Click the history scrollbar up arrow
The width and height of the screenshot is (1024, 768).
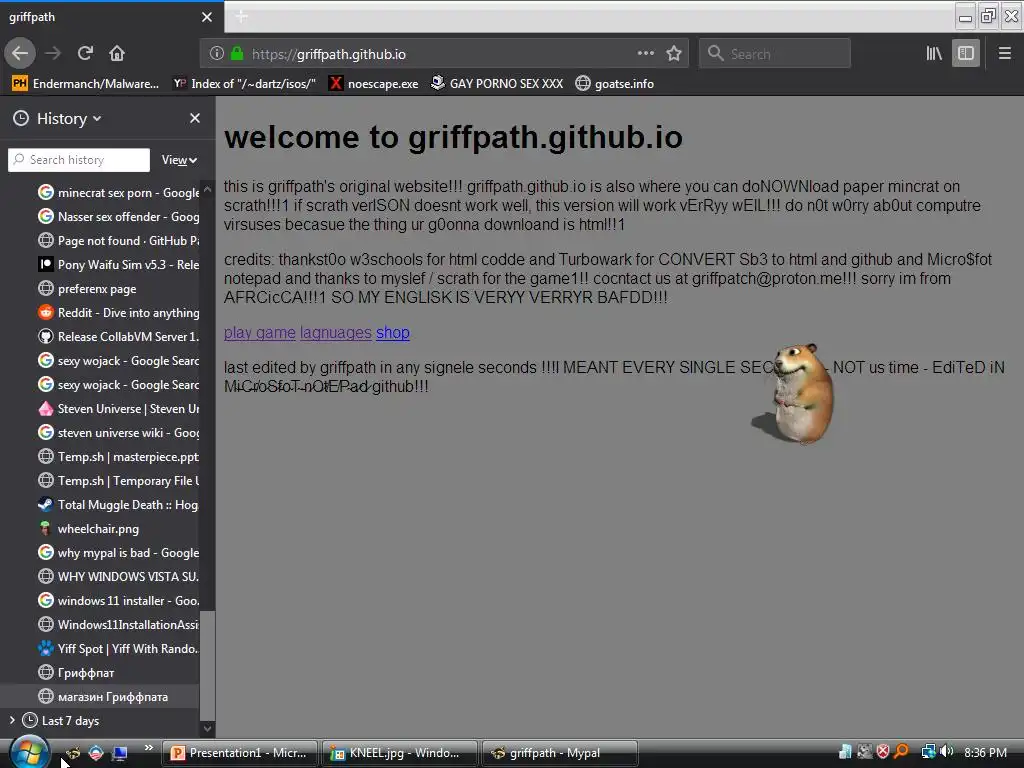click(x=207, y=189)
